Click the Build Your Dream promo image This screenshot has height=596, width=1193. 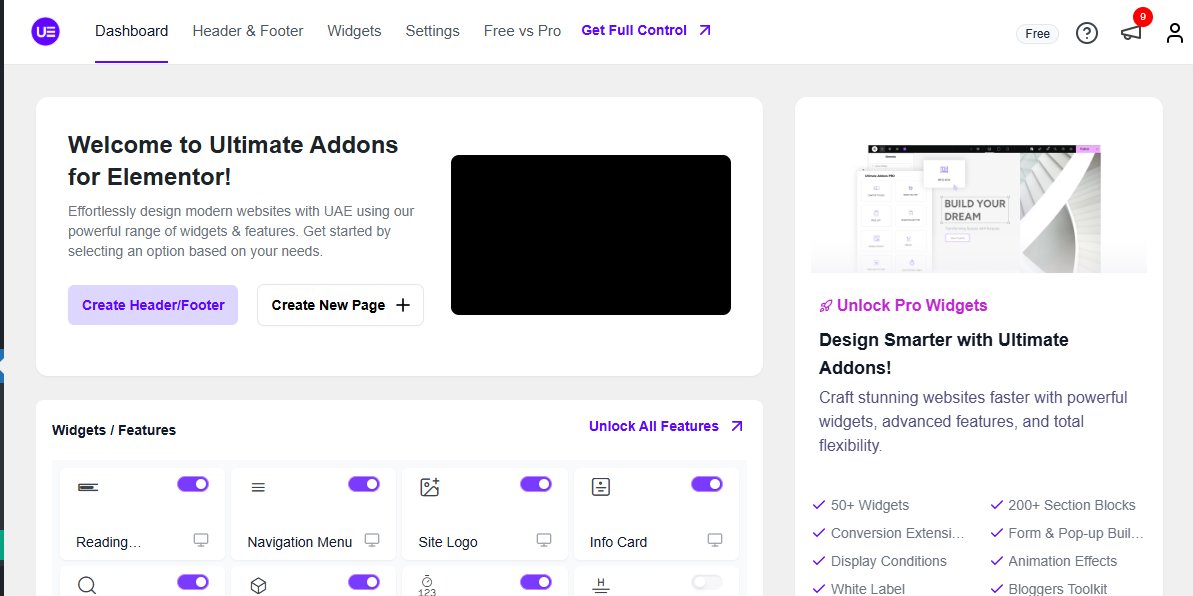click(978, 208)
